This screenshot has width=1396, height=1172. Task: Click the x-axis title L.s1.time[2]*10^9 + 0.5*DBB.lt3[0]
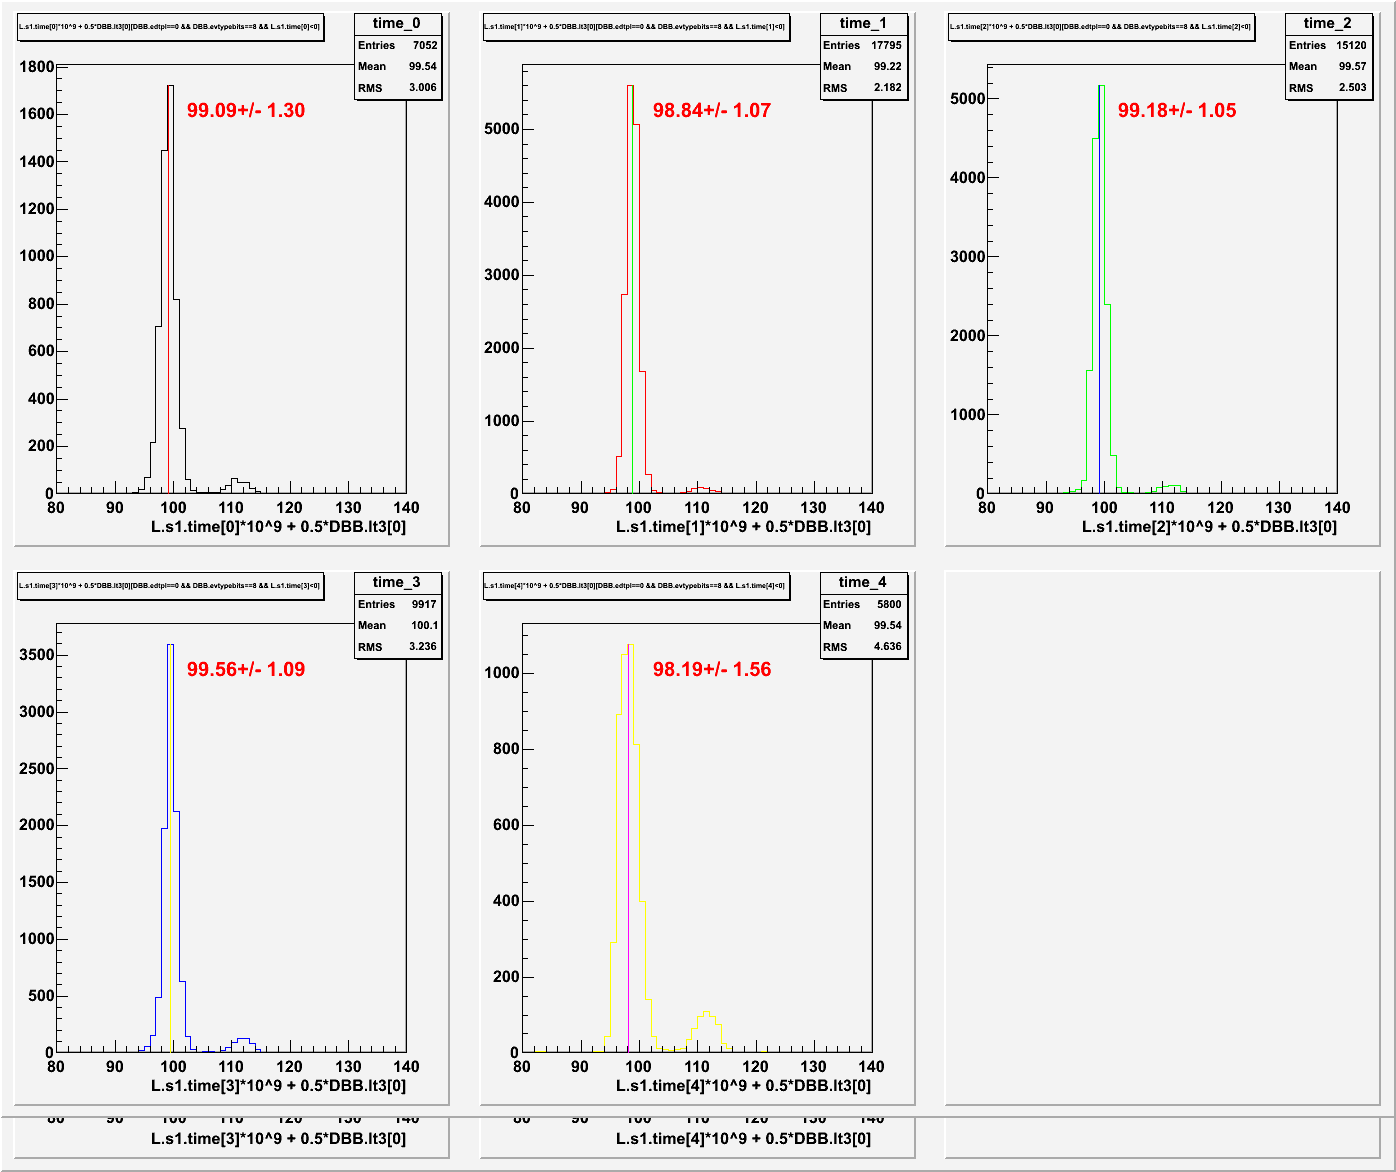[1209, 526]
